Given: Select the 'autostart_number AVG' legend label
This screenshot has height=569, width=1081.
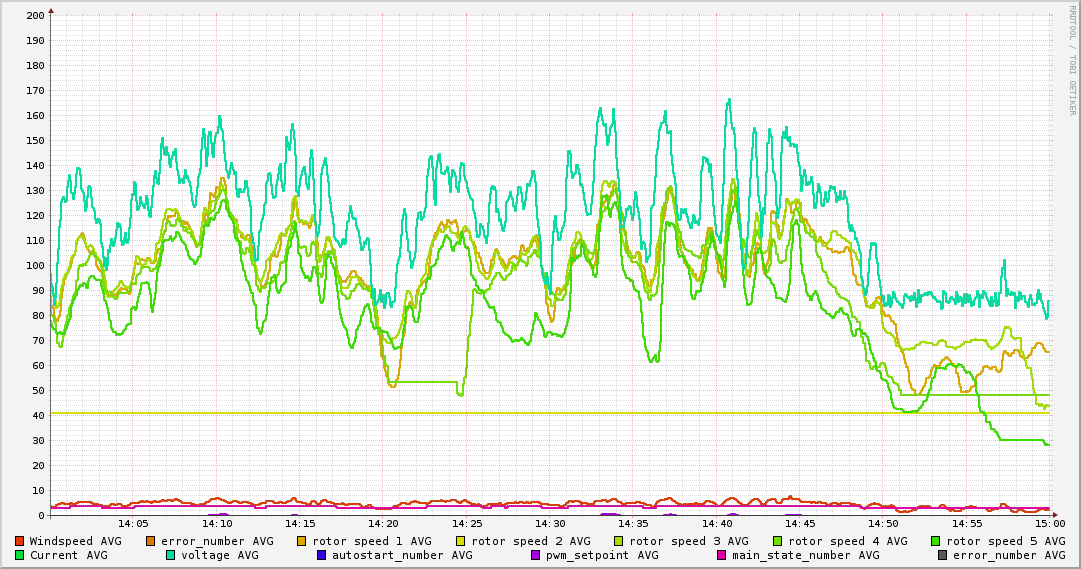Looking at the screenshot, I should (x=402, y=556).
